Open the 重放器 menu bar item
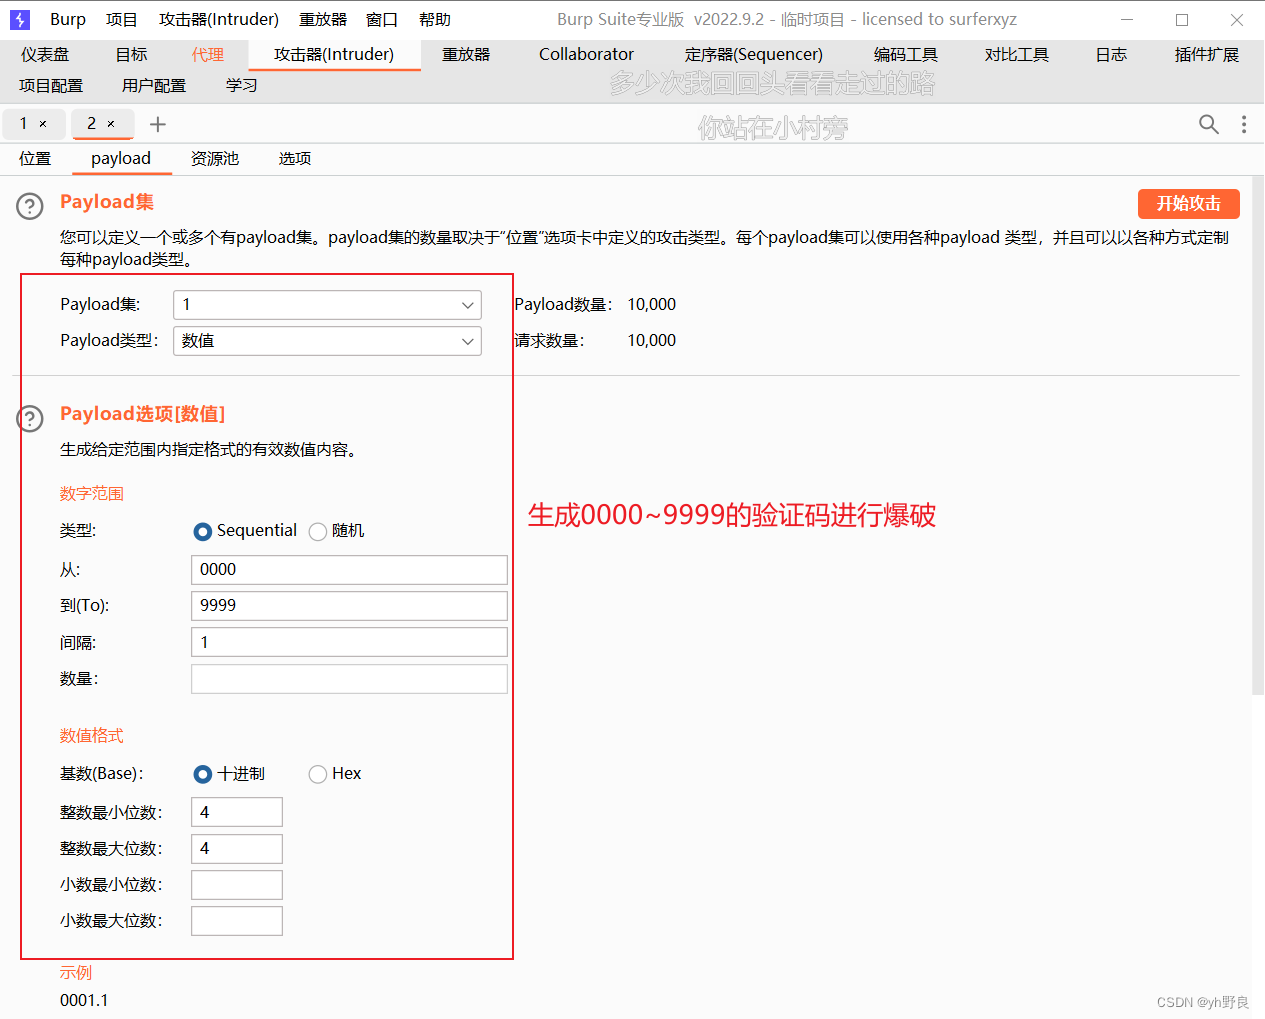This screenshot has width=1265, height=1019. (323, 19)
